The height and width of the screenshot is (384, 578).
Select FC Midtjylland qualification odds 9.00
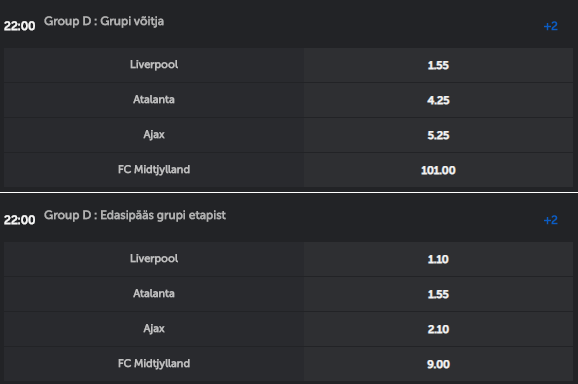point(438,364)
